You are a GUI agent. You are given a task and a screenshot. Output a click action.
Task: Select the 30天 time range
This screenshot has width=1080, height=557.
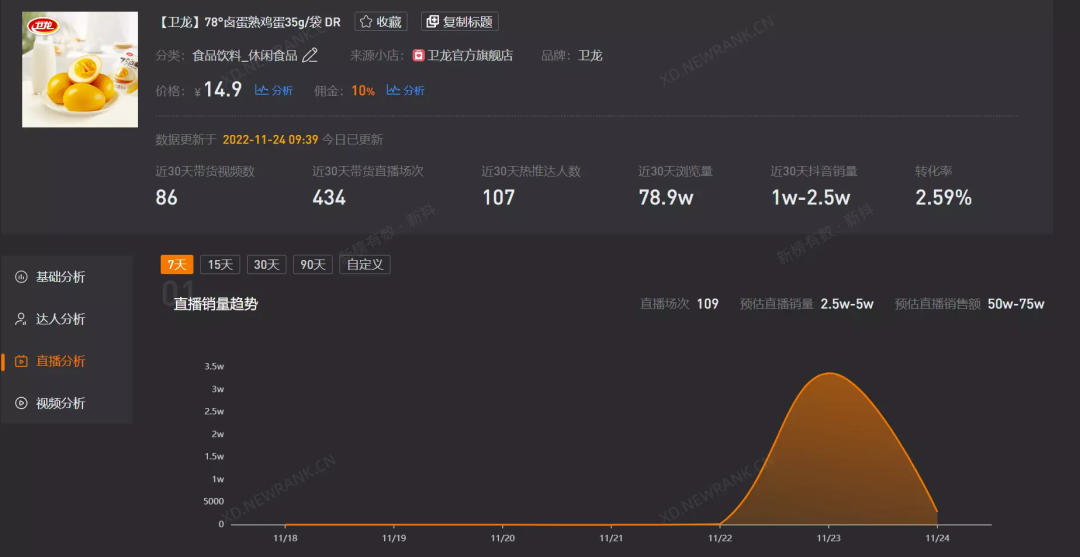(x=267, y=264)
